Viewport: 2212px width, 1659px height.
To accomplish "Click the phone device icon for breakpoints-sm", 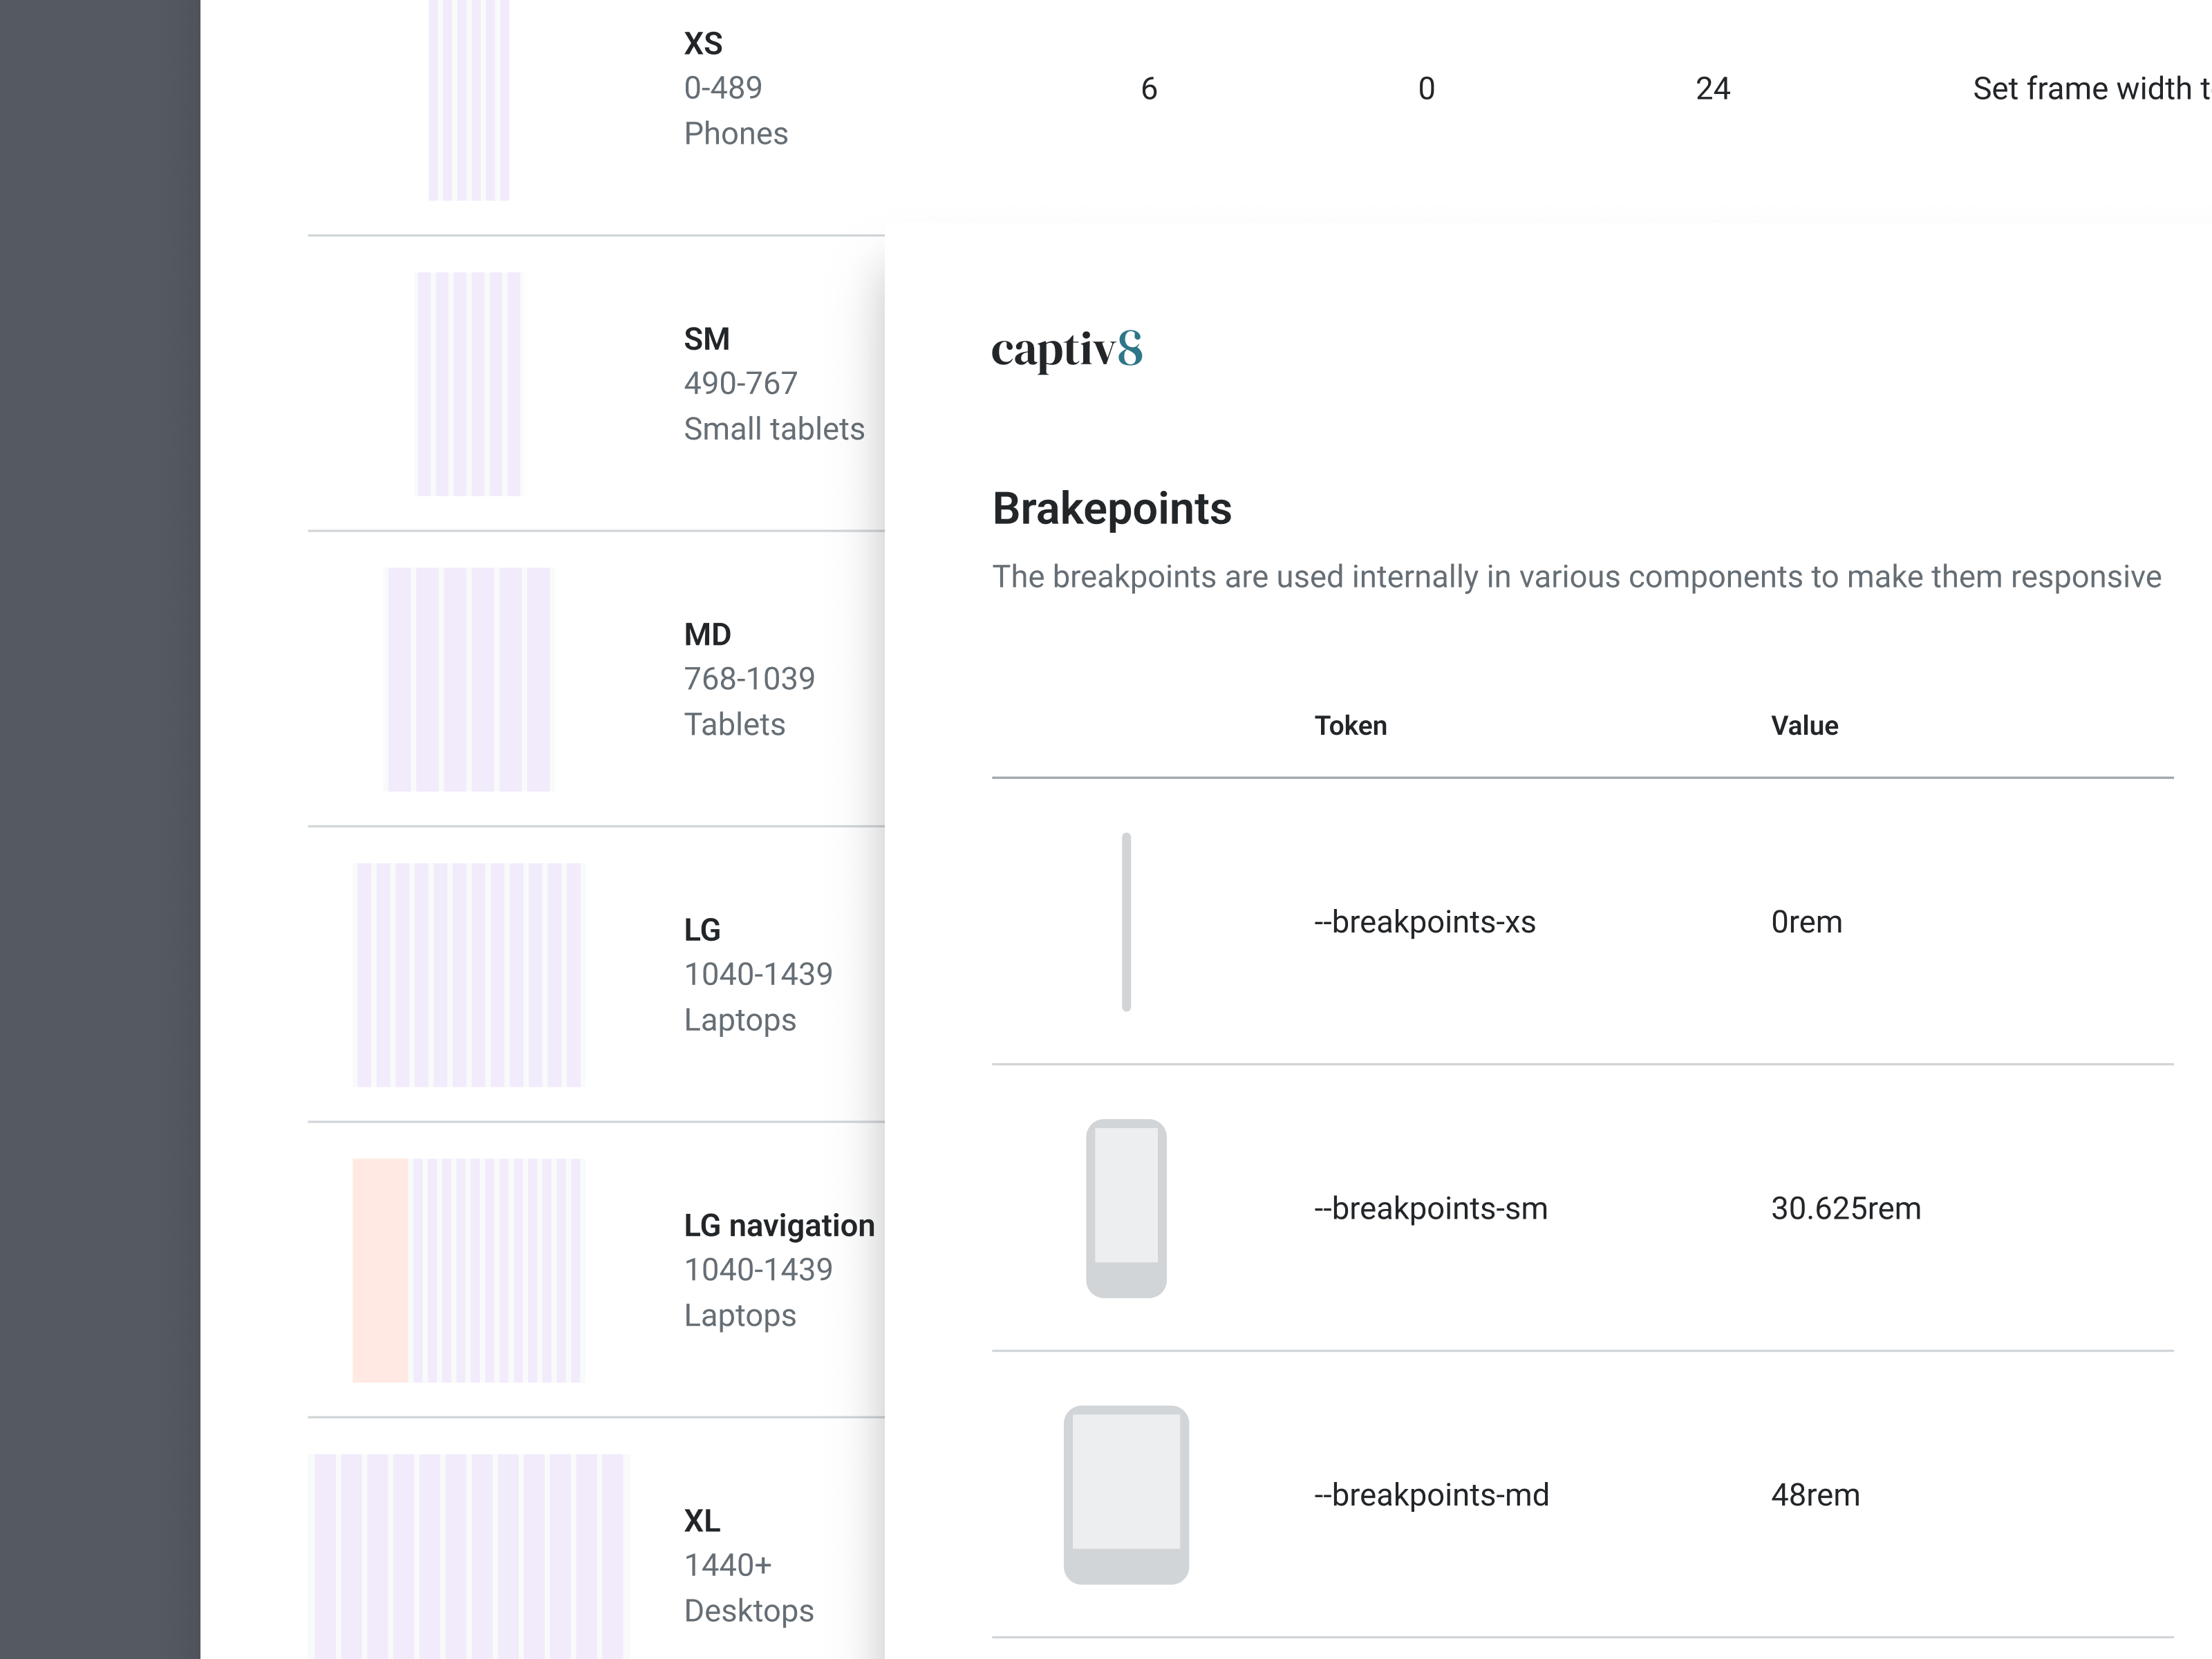I will pyautogui.click(x=1126, y=1208).
